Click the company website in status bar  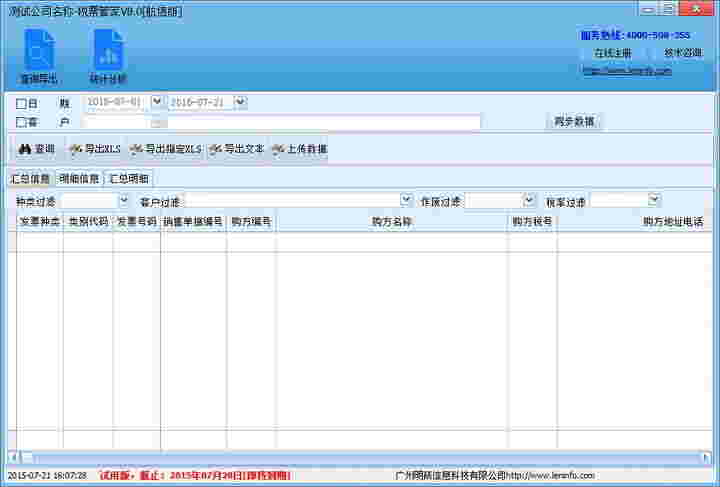[x=551, y=476]
